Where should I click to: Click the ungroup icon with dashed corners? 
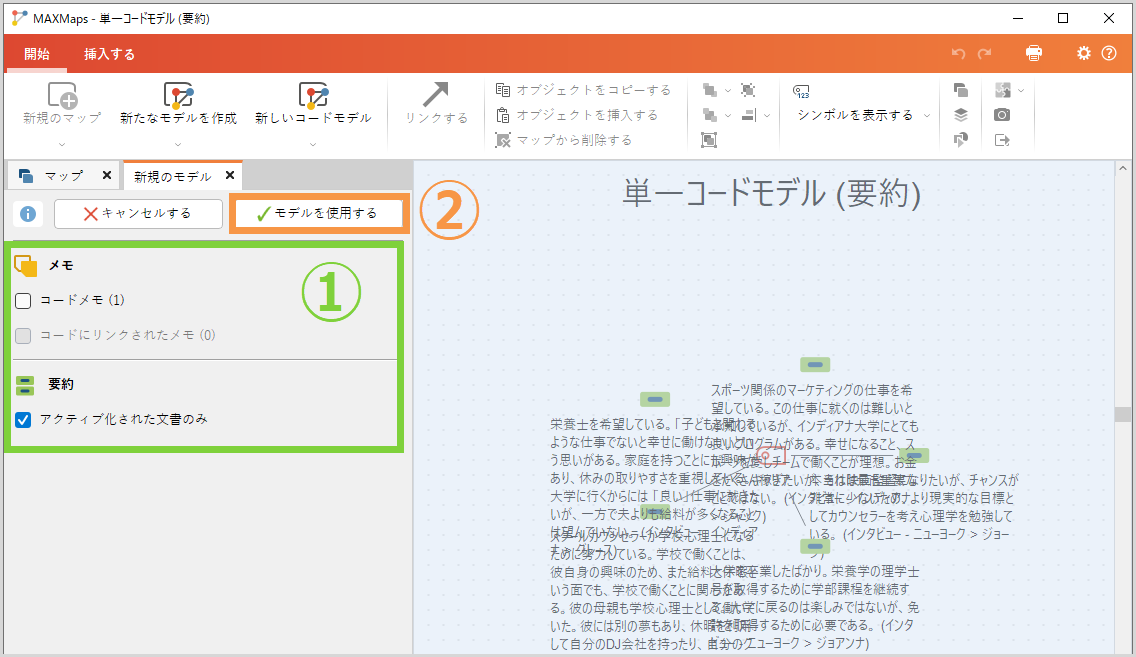[748, 90]
